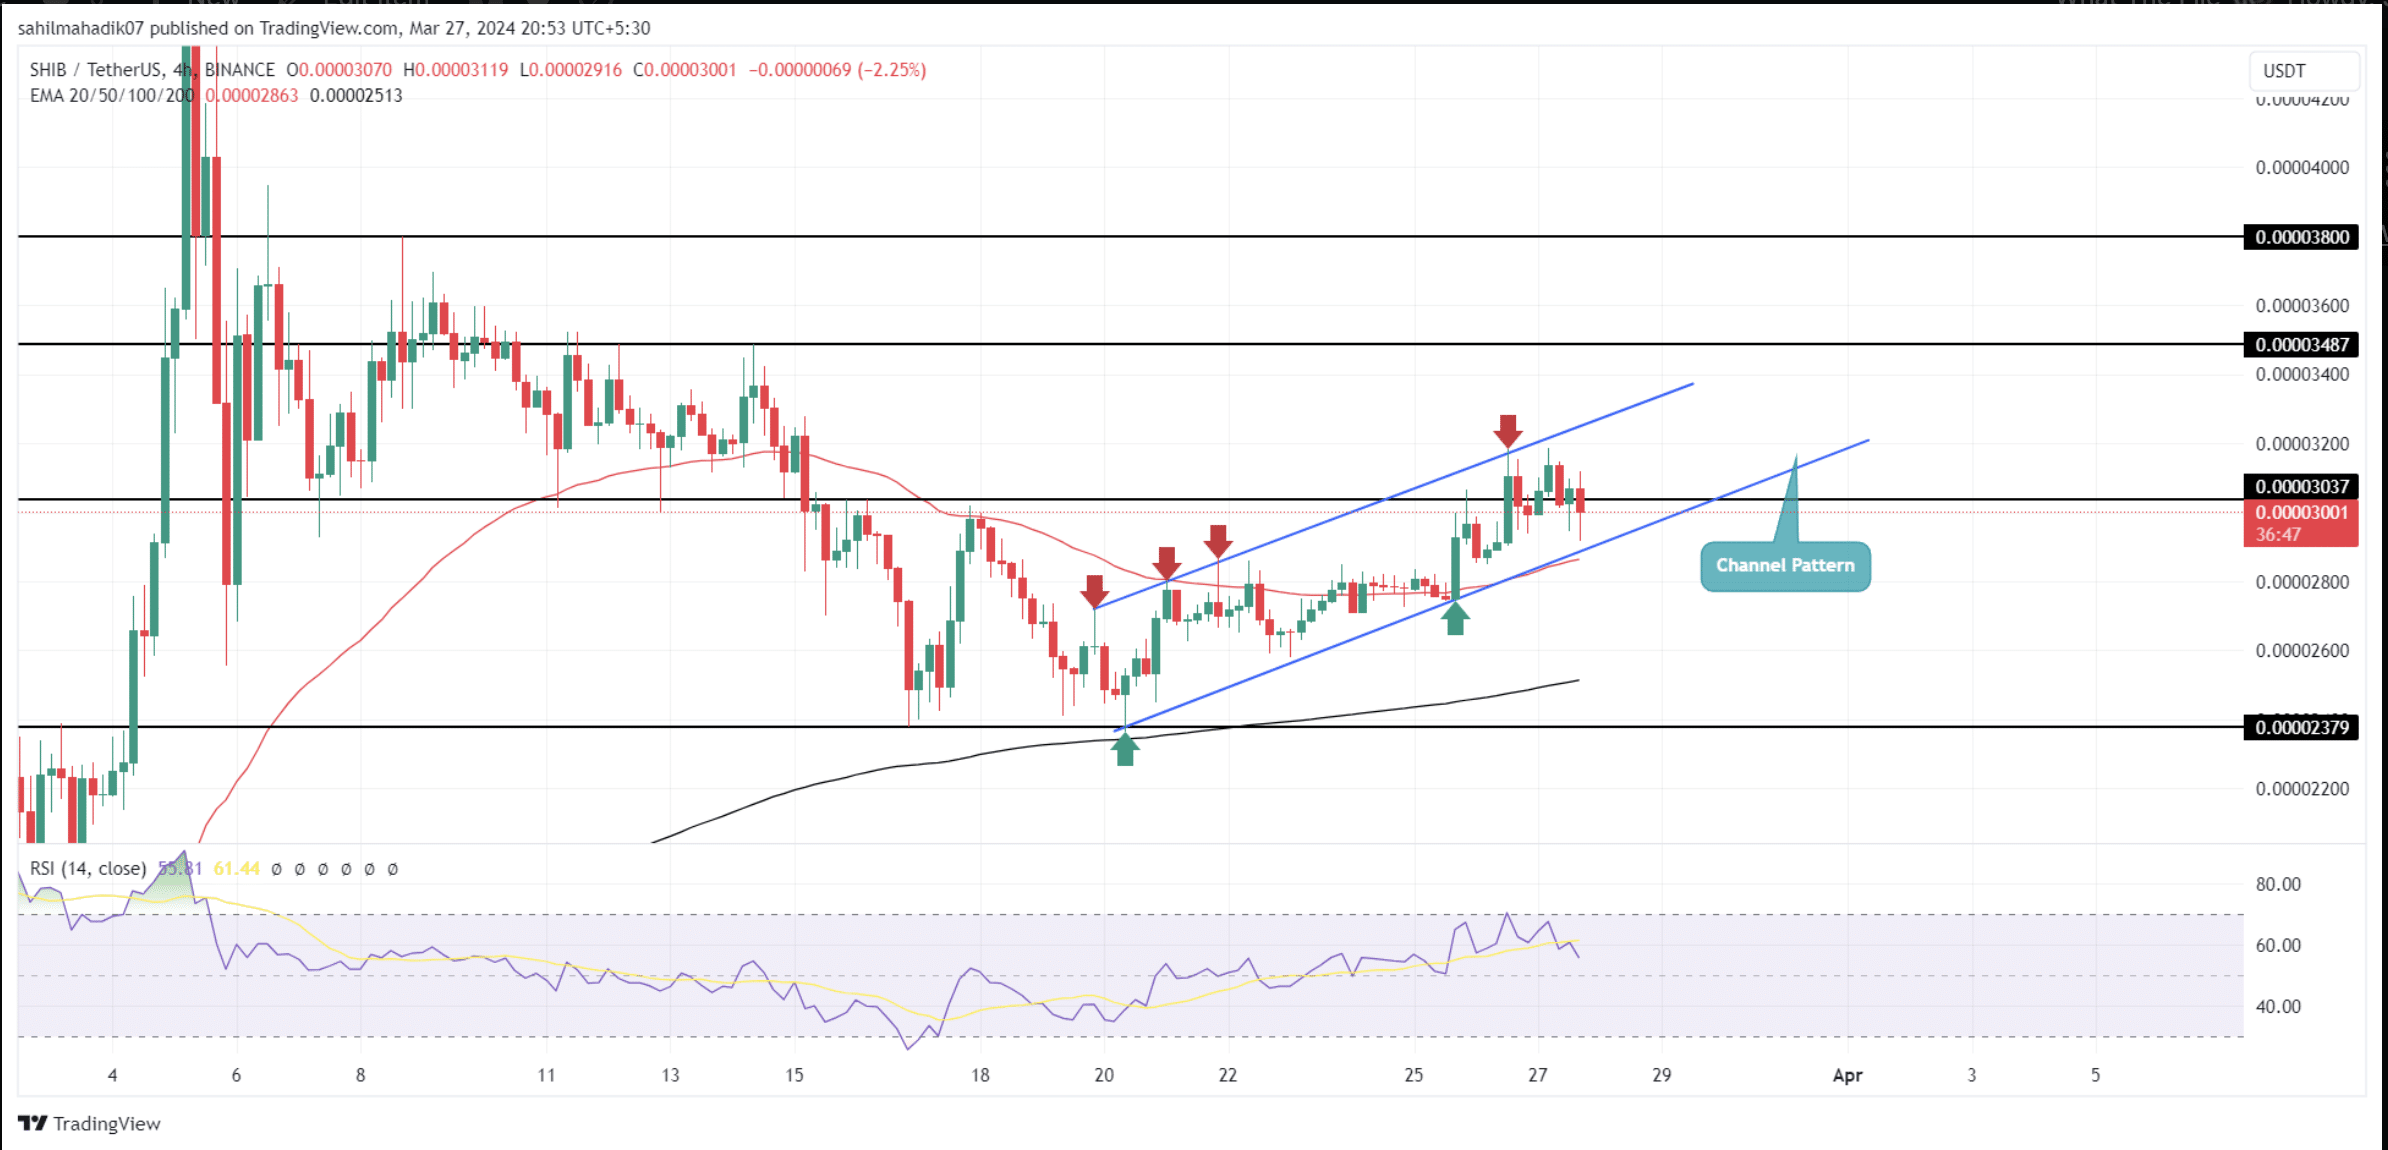
Task: Click the RSI 40.00 axis label
Action: coord(2278,1007)
